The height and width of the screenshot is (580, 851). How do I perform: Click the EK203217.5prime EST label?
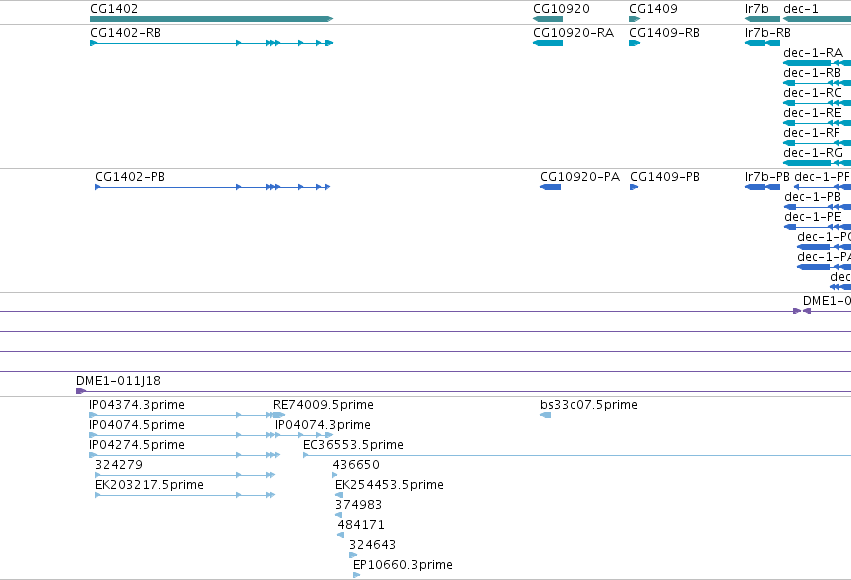click(149, 485)
